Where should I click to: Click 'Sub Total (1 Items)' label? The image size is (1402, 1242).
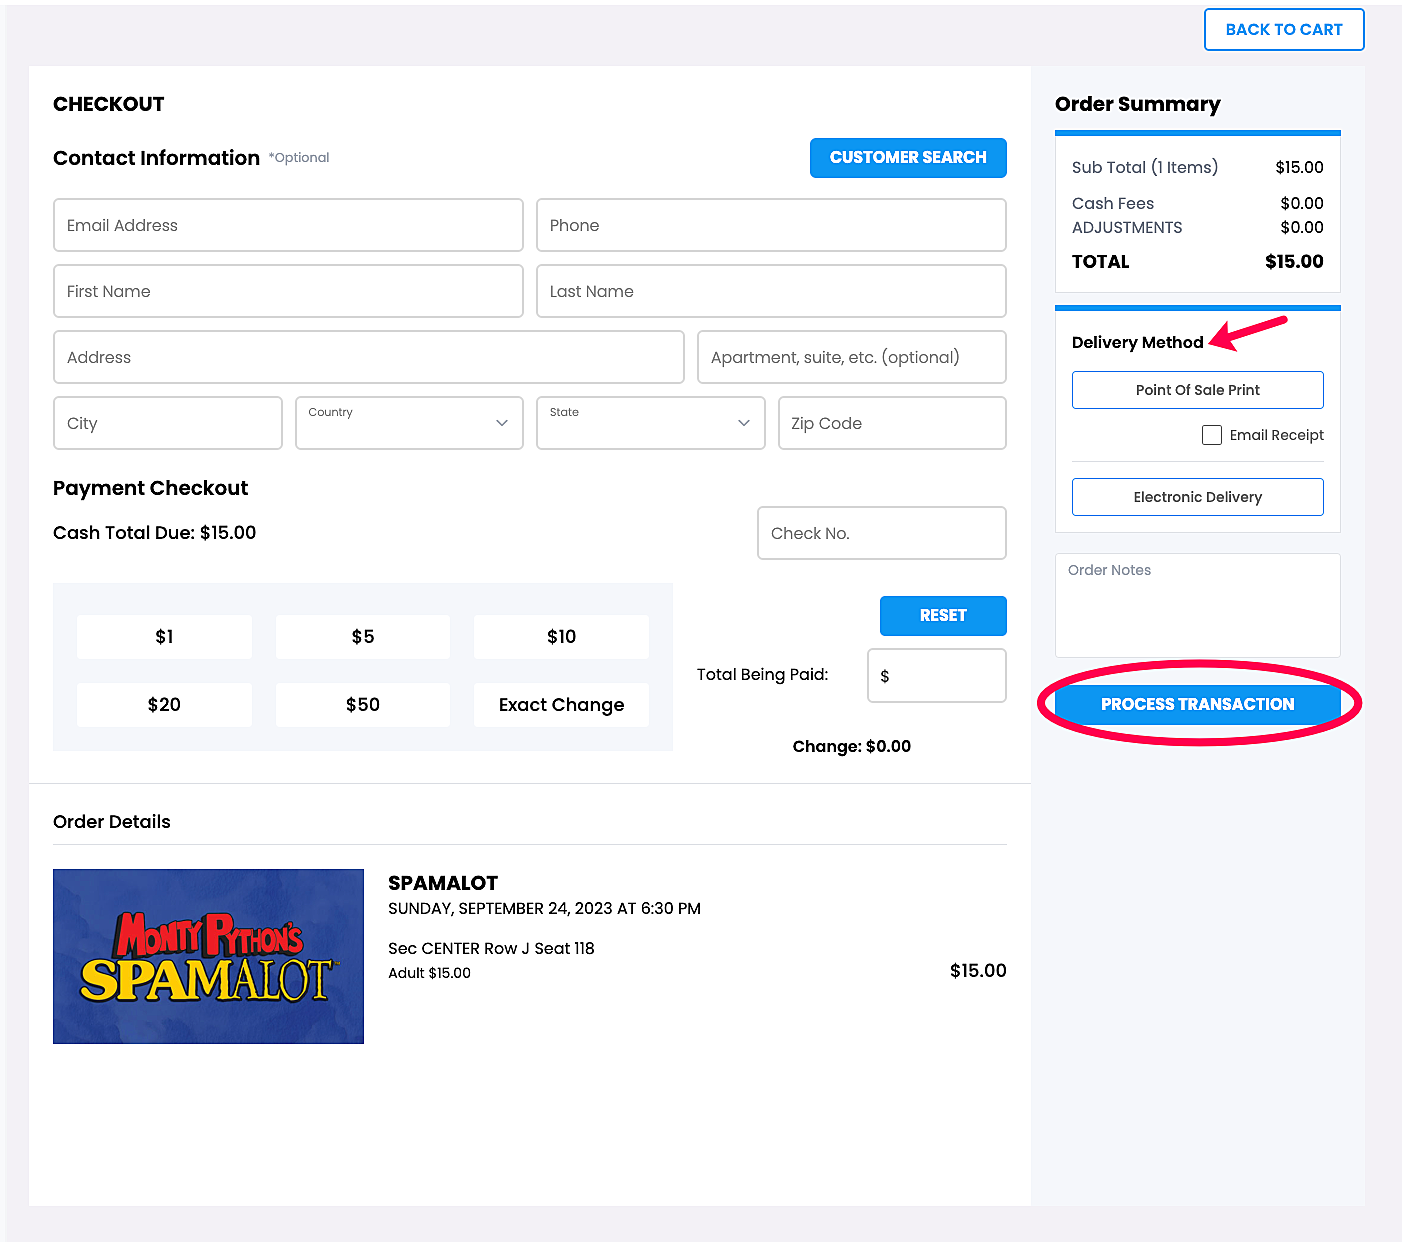point(1145,167)
